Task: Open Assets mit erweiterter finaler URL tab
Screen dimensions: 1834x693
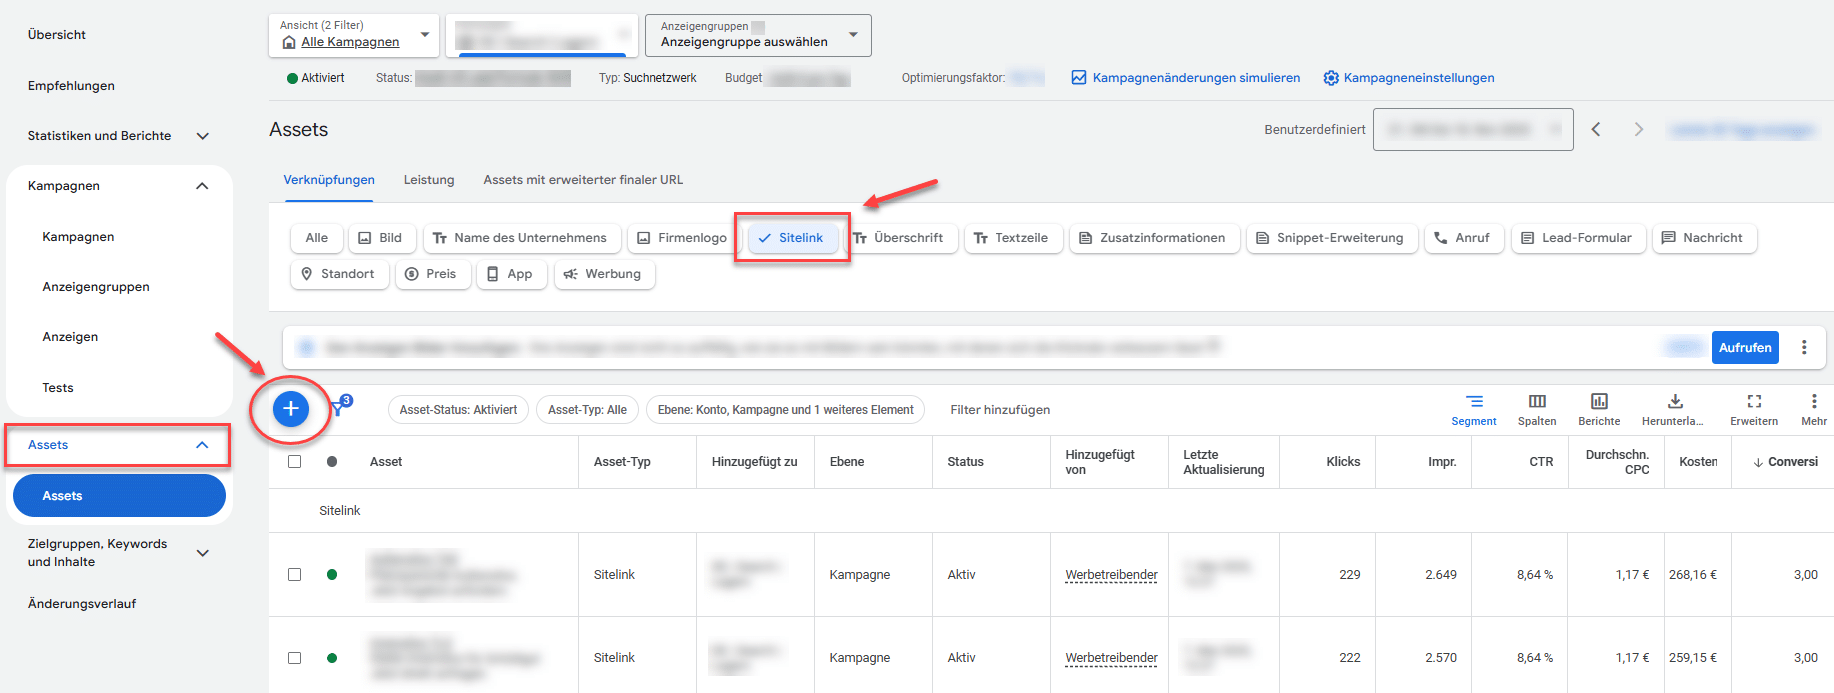Action: [583, 180]
